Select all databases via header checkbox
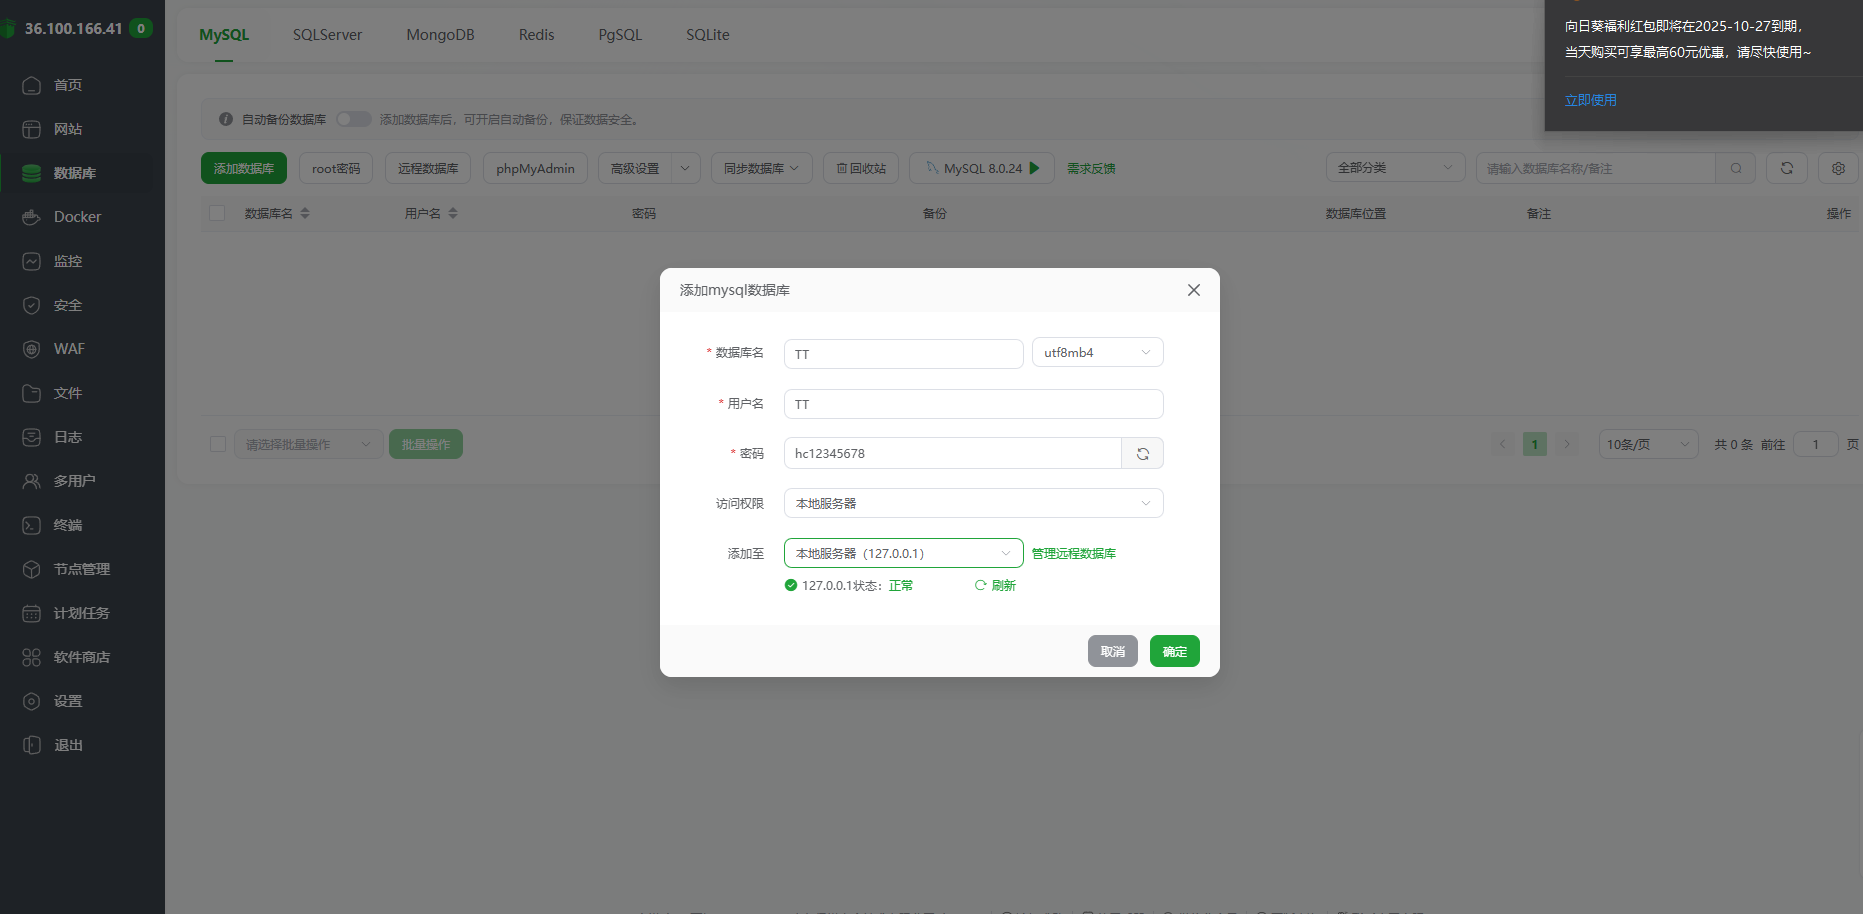Screen dimensions: 1863x914 [x=217, y=213]
